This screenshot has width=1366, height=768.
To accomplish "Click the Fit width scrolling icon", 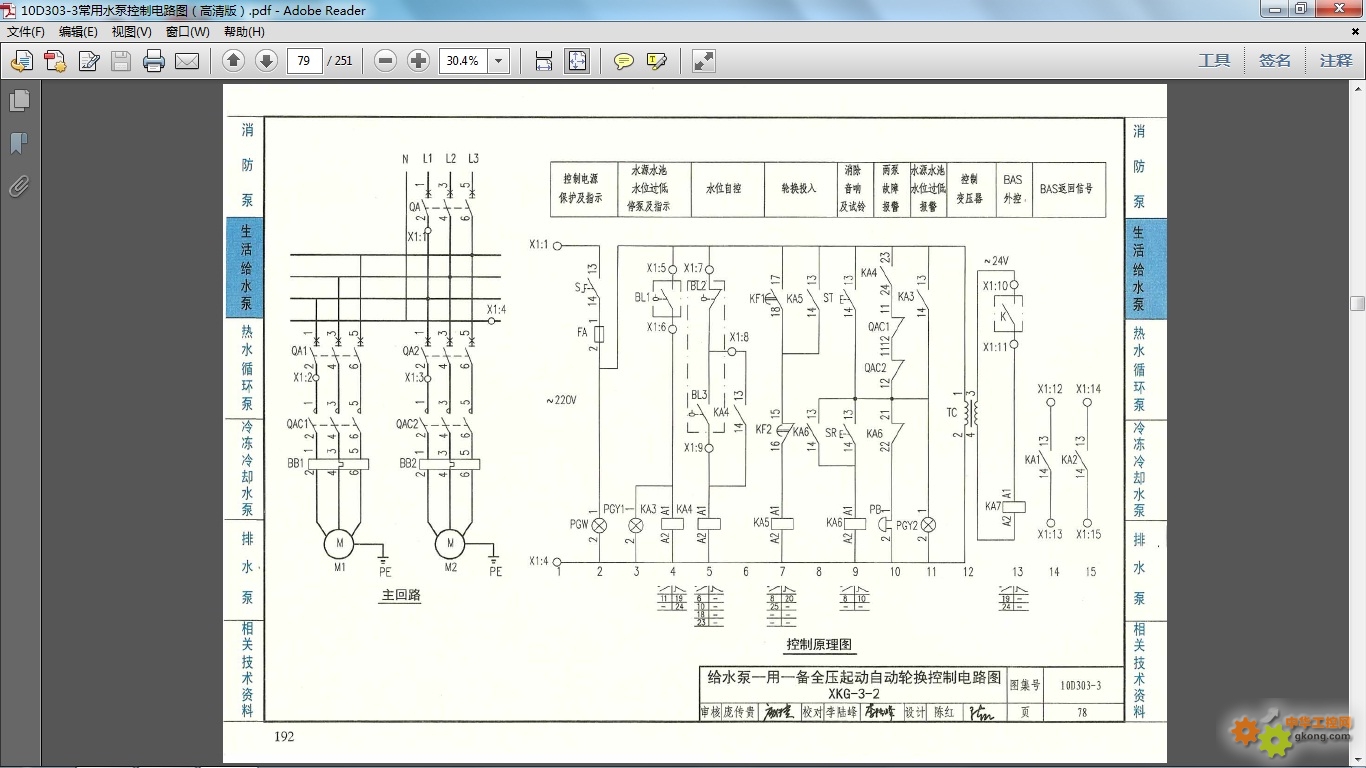I will (544, 61).
